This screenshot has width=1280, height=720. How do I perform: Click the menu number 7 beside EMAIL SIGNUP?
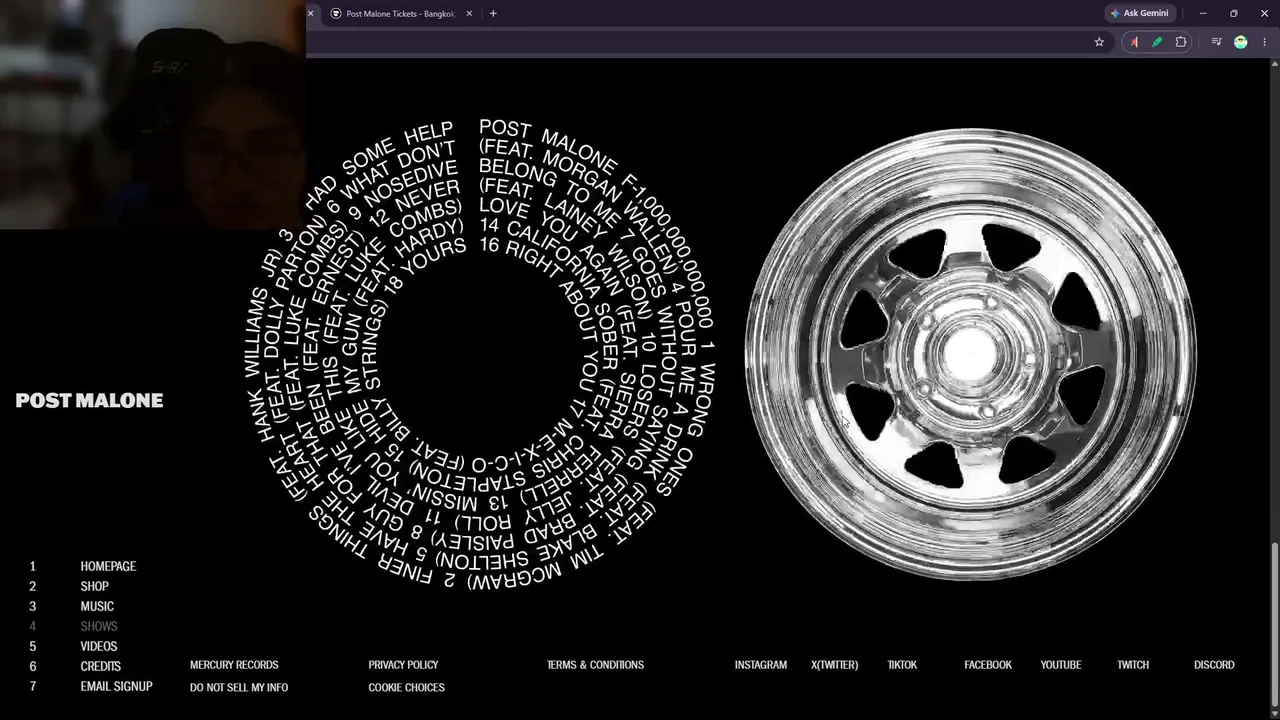coord(32,686)
